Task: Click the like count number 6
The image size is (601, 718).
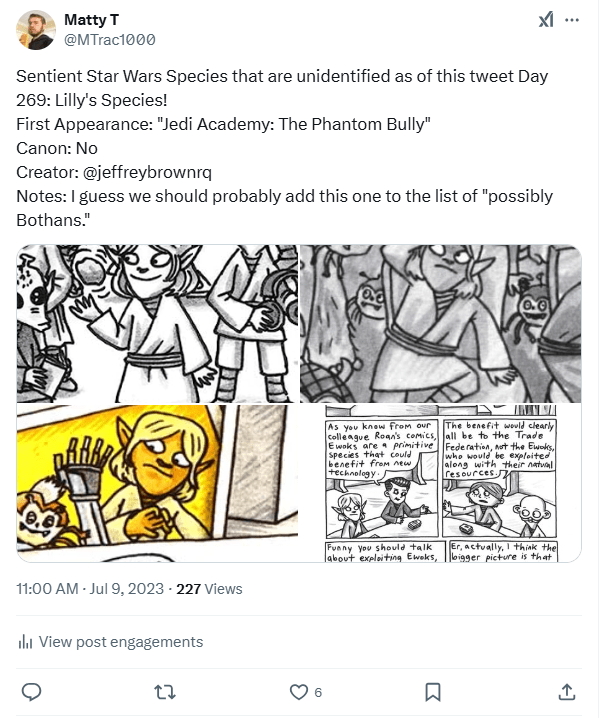Action: click(x=318, y=692)
